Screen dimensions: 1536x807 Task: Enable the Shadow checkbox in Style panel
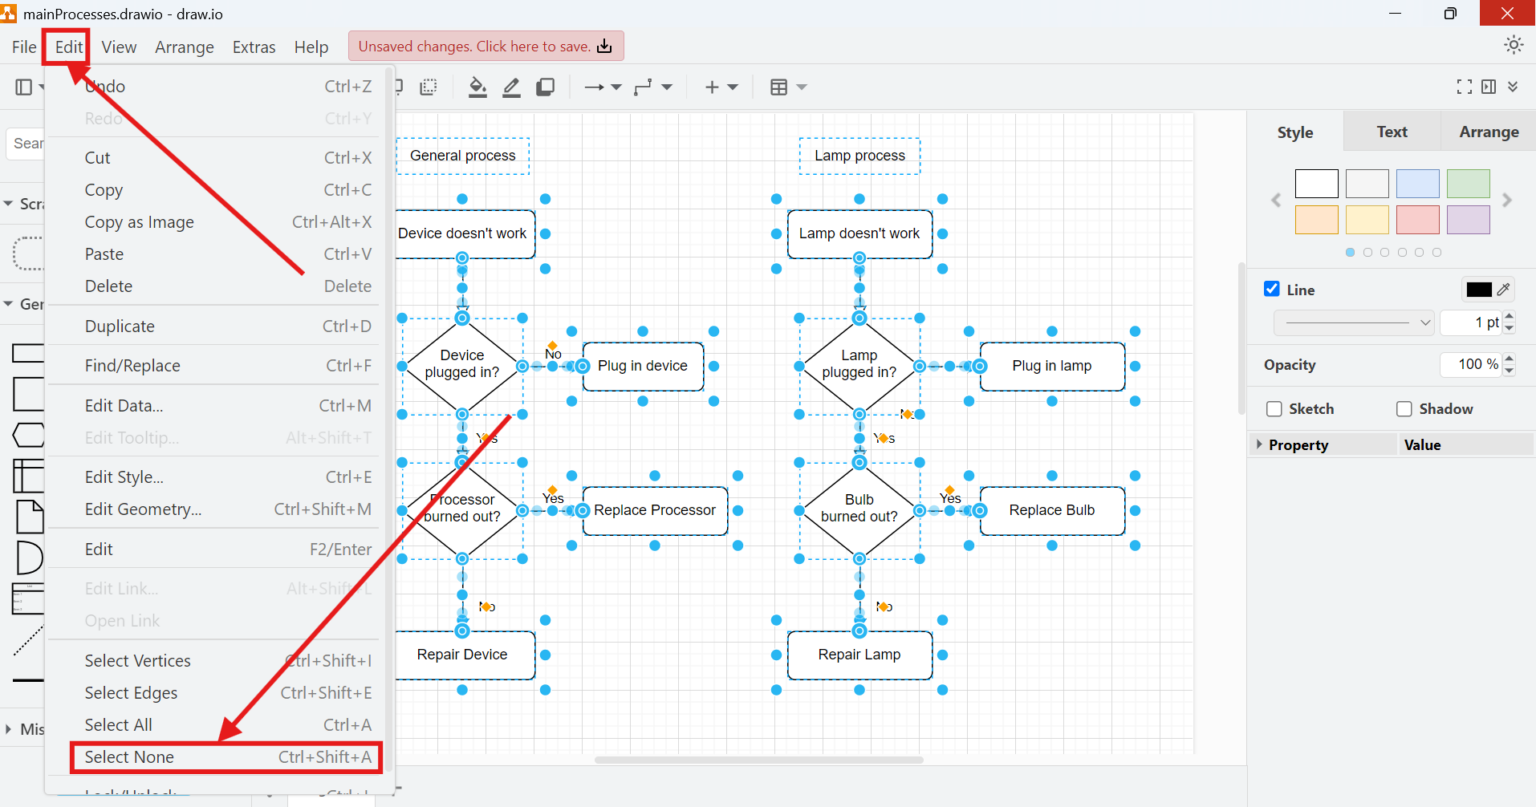coord(1404,408)
